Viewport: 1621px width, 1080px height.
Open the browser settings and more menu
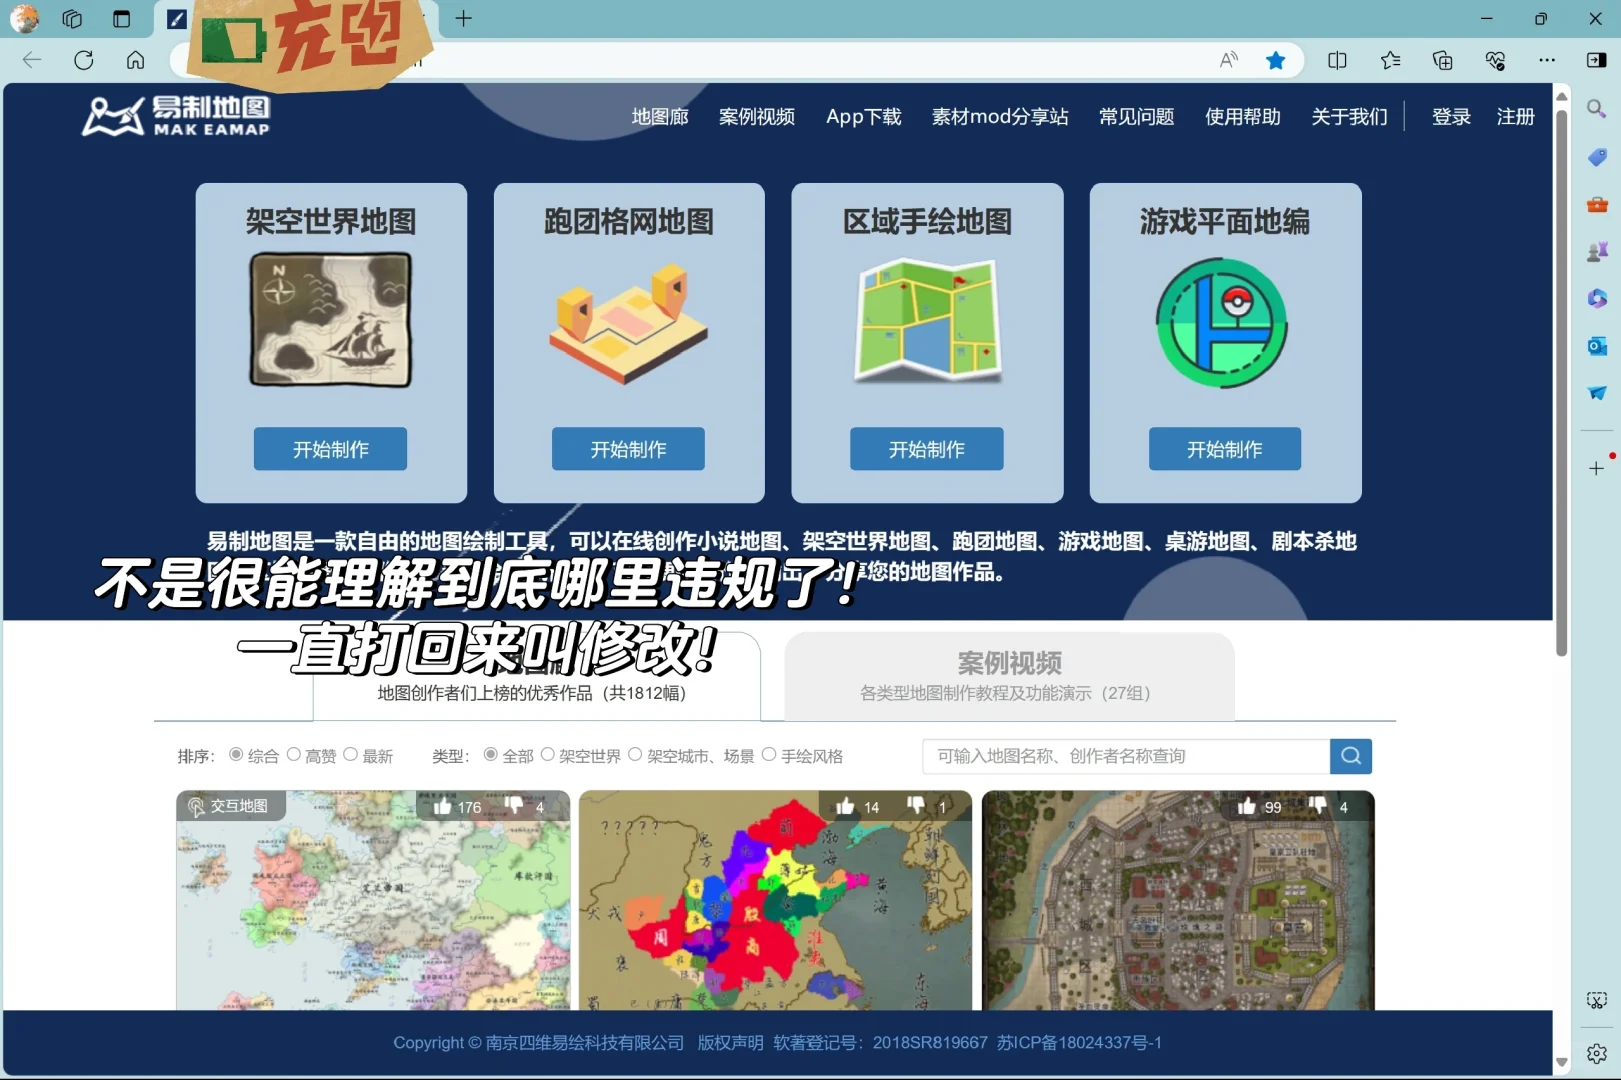[1547, 60]
